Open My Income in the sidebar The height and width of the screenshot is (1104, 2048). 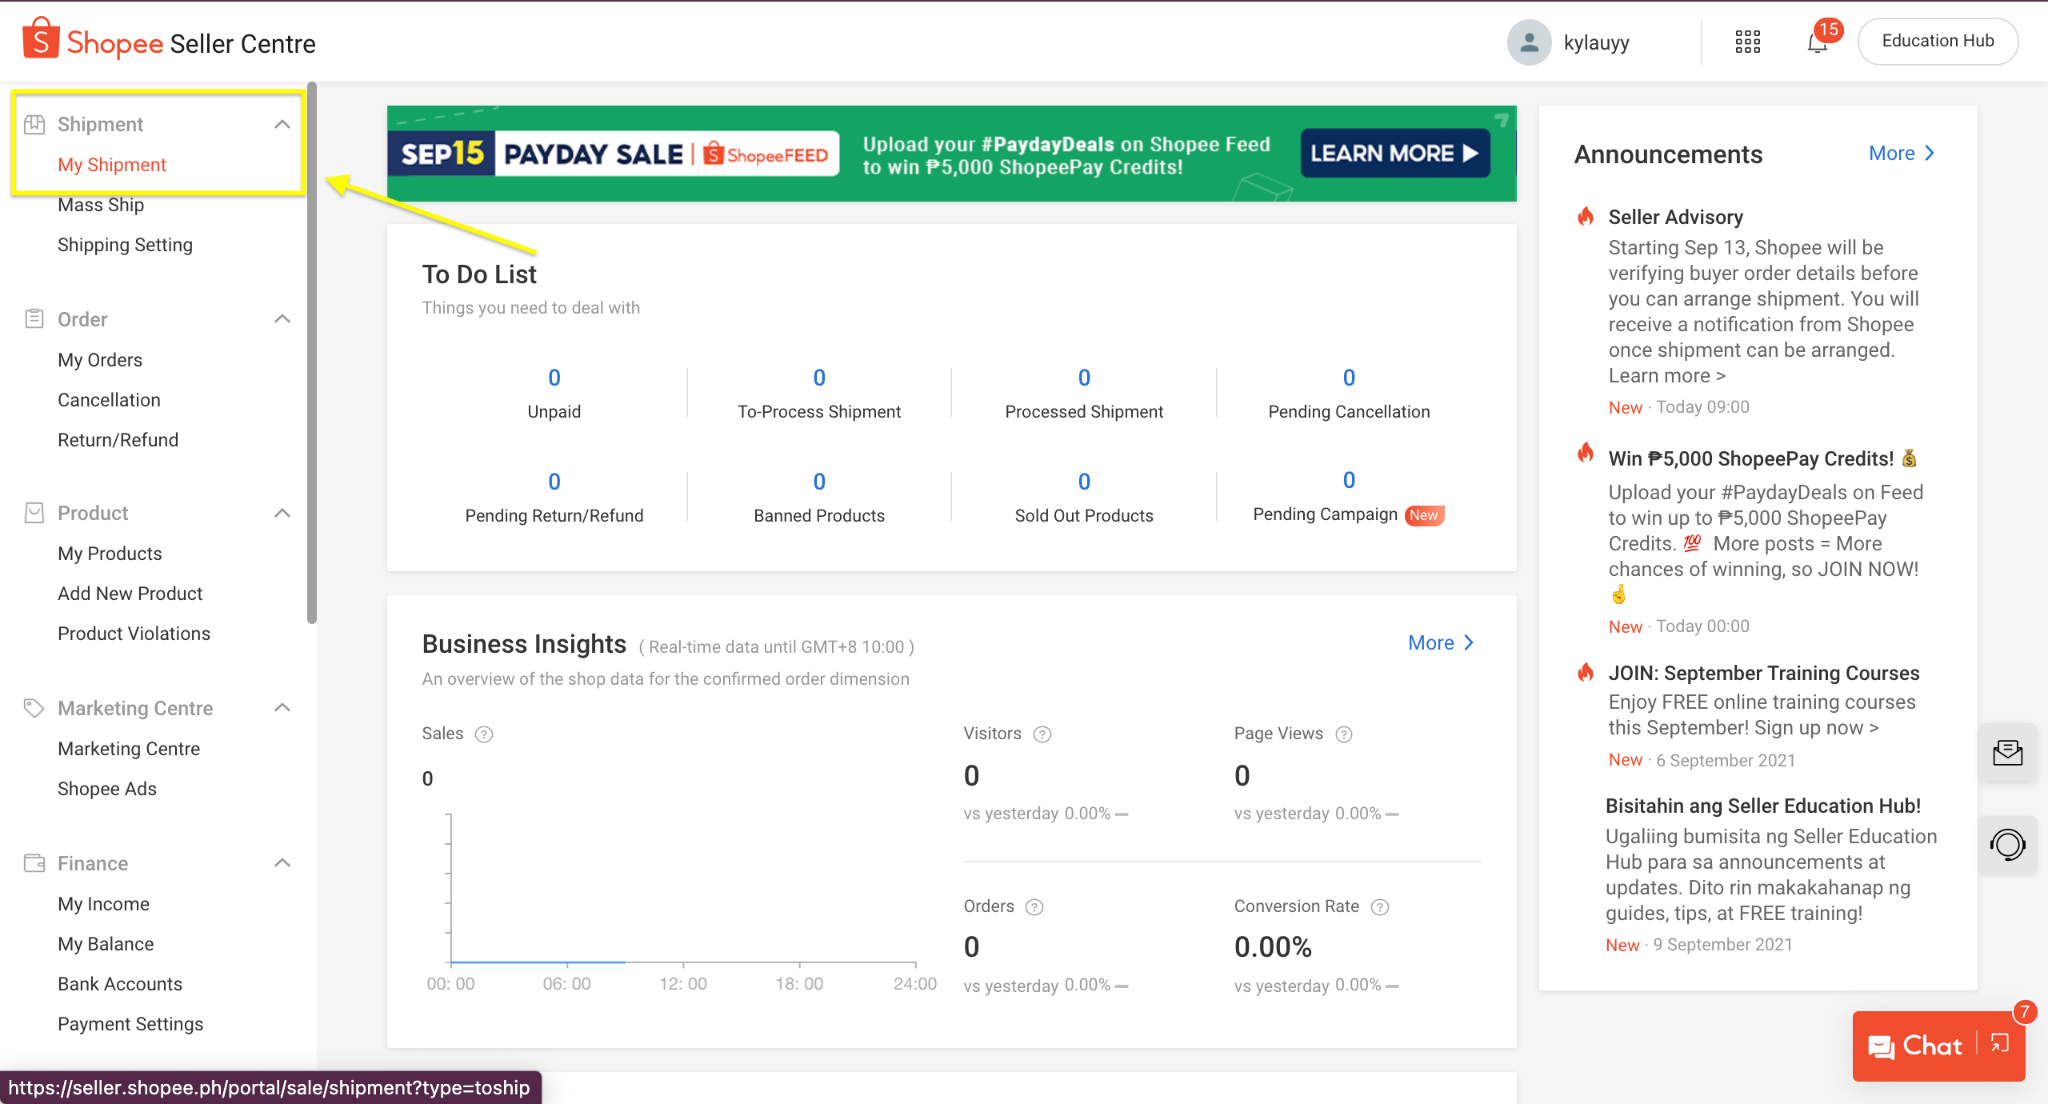coord(104,904)
